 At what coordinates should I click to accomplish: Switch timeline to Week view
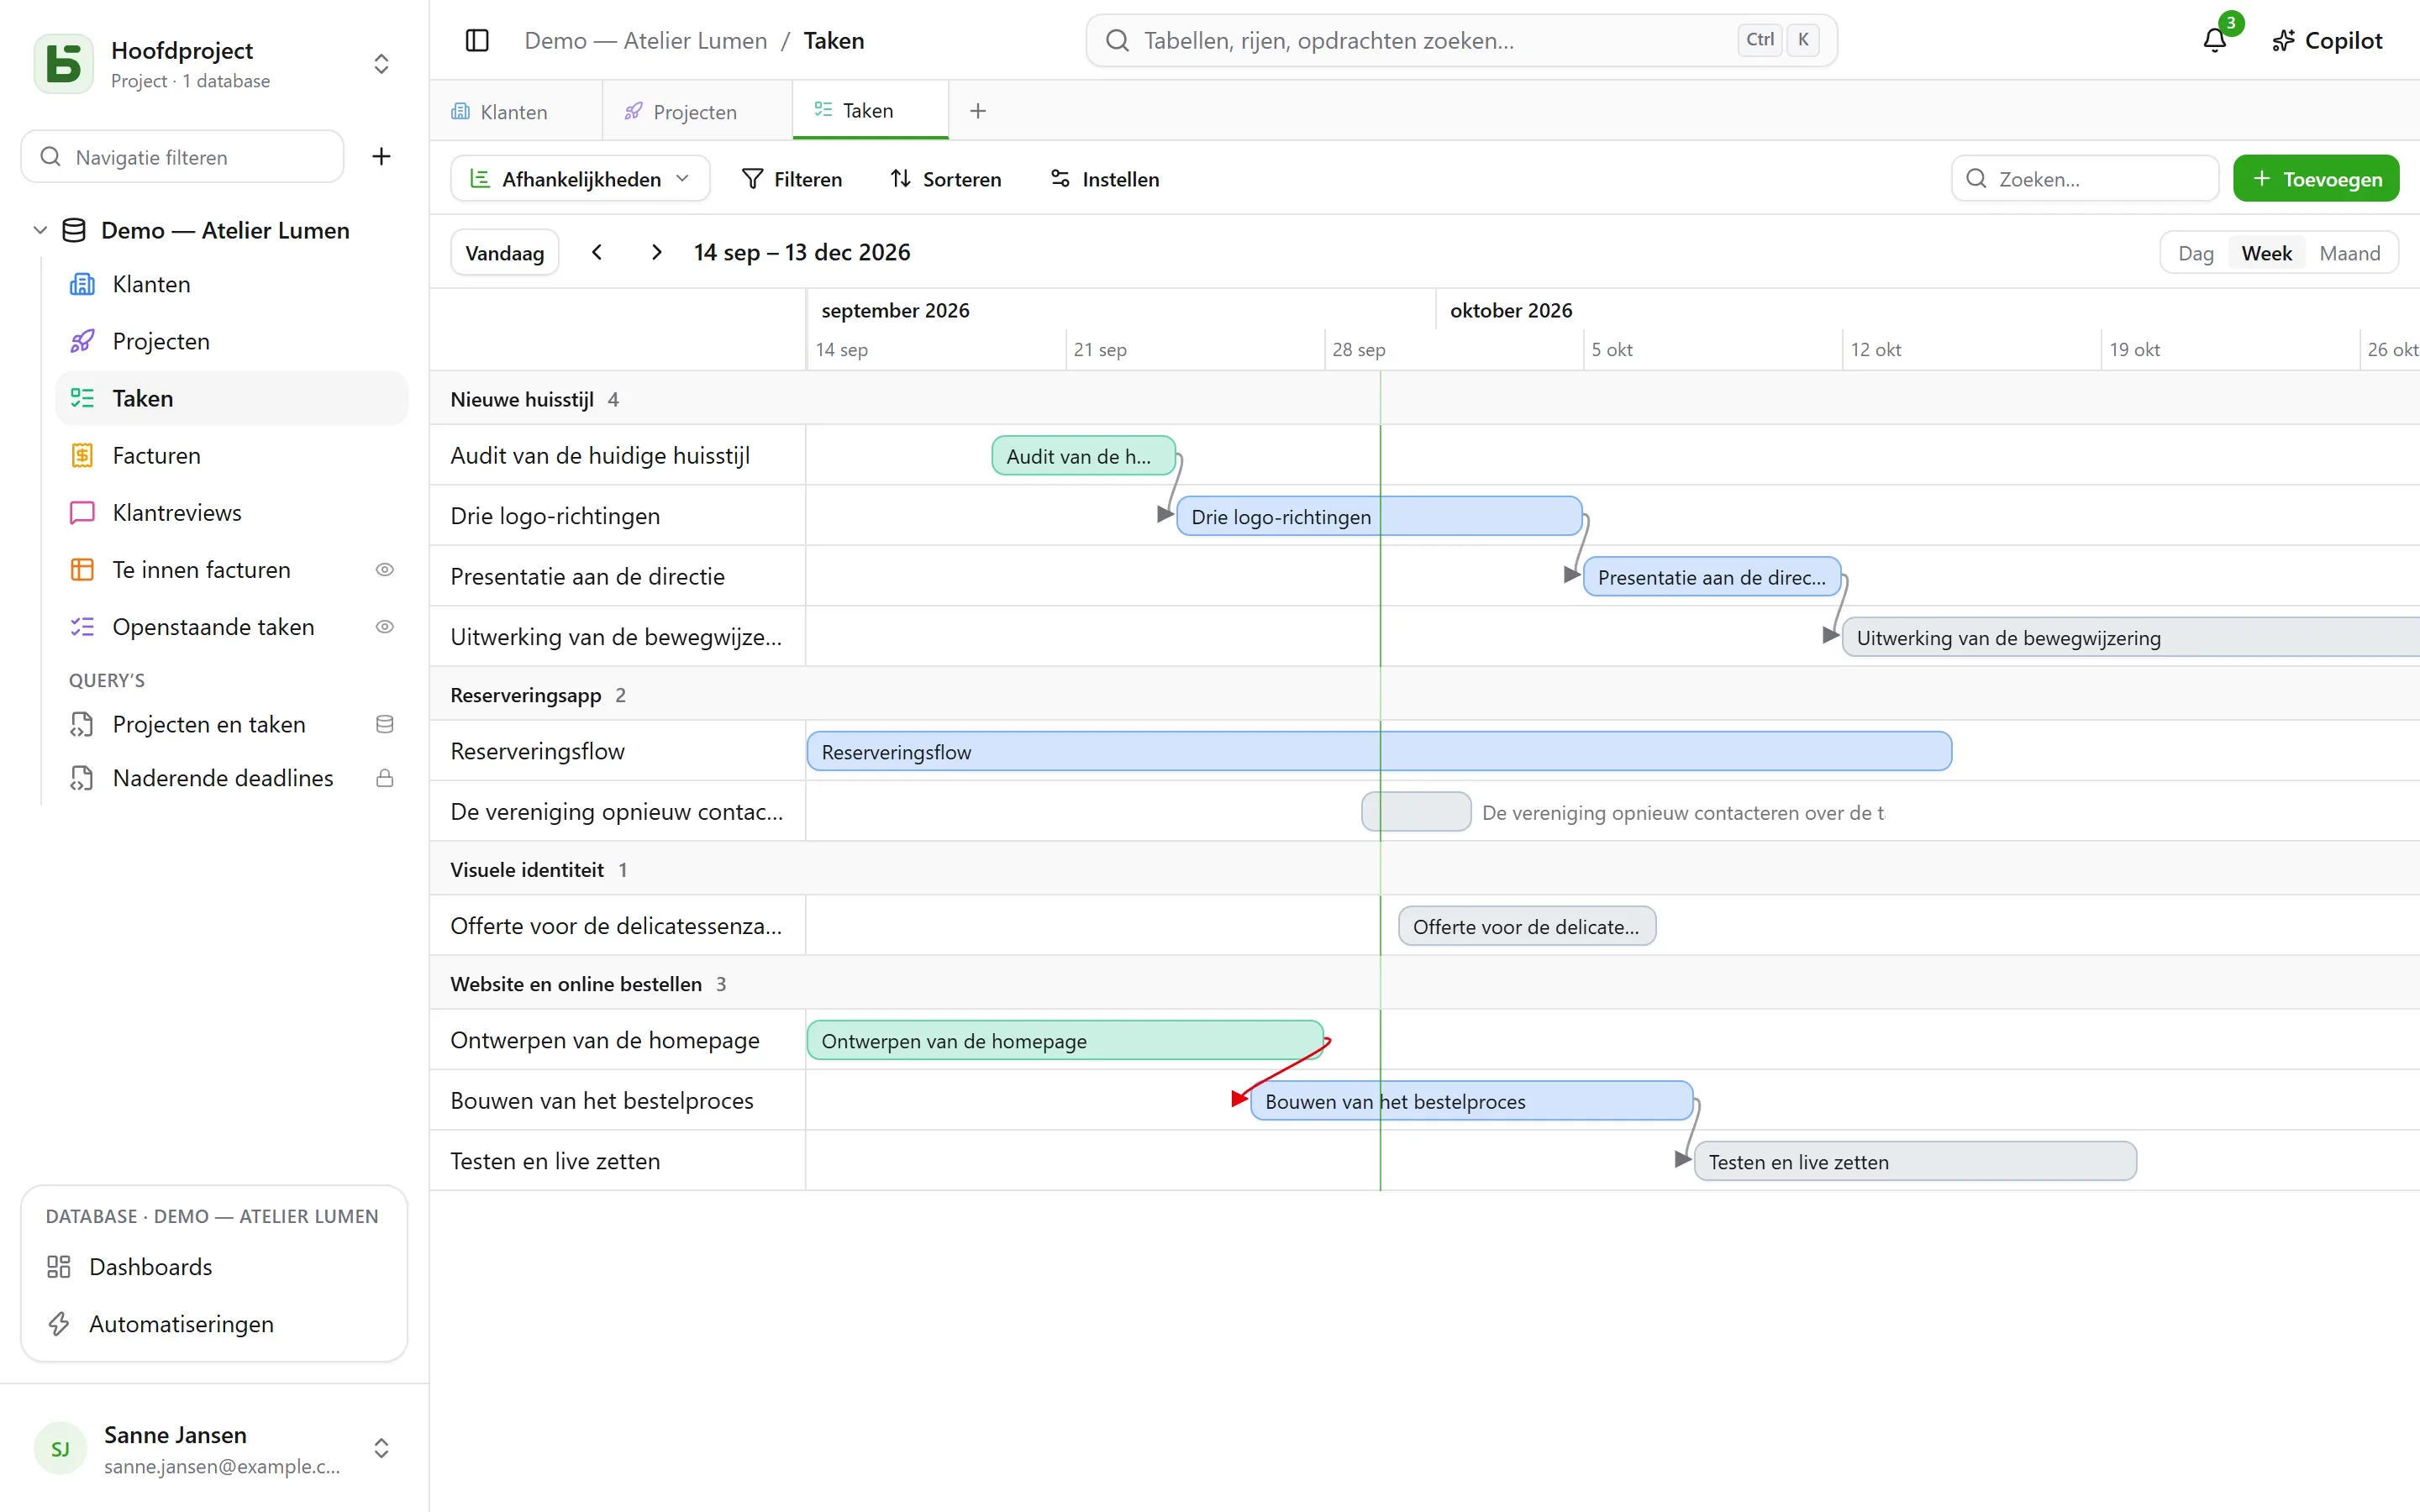click(2266, 253)
